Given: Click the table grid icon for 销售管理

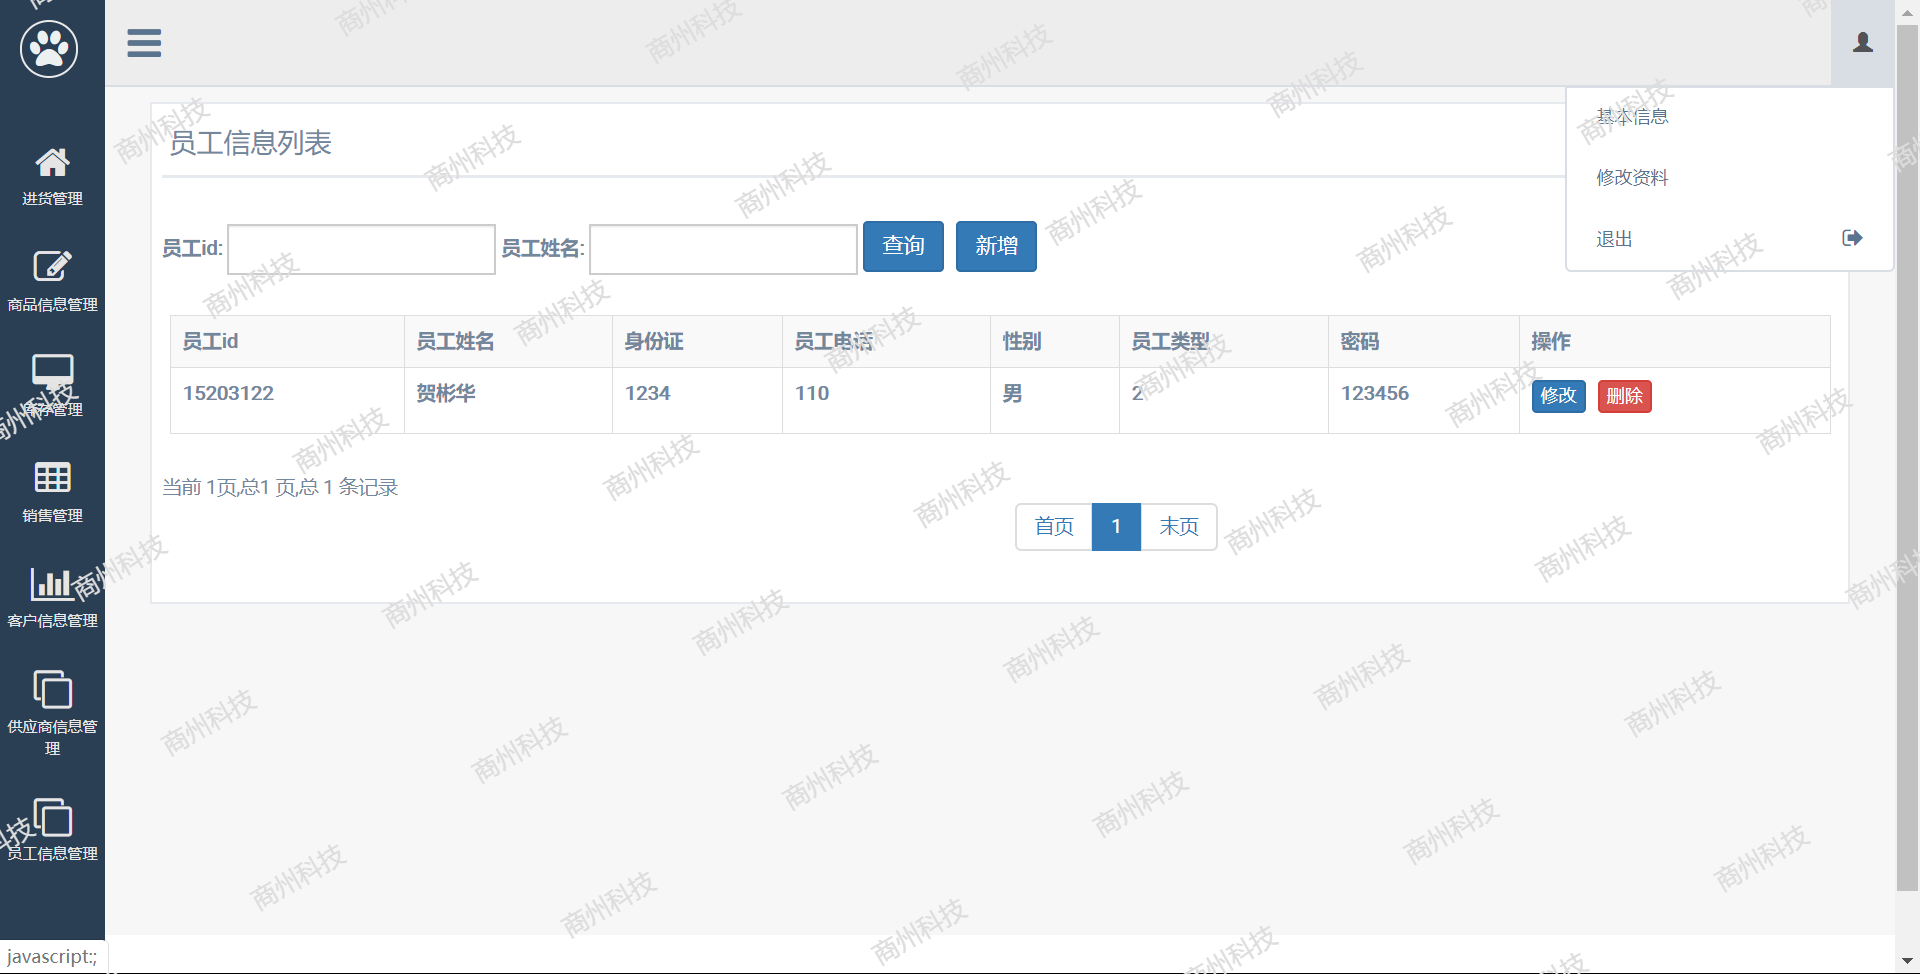Looking at the screenshot, I should point(52,477).
